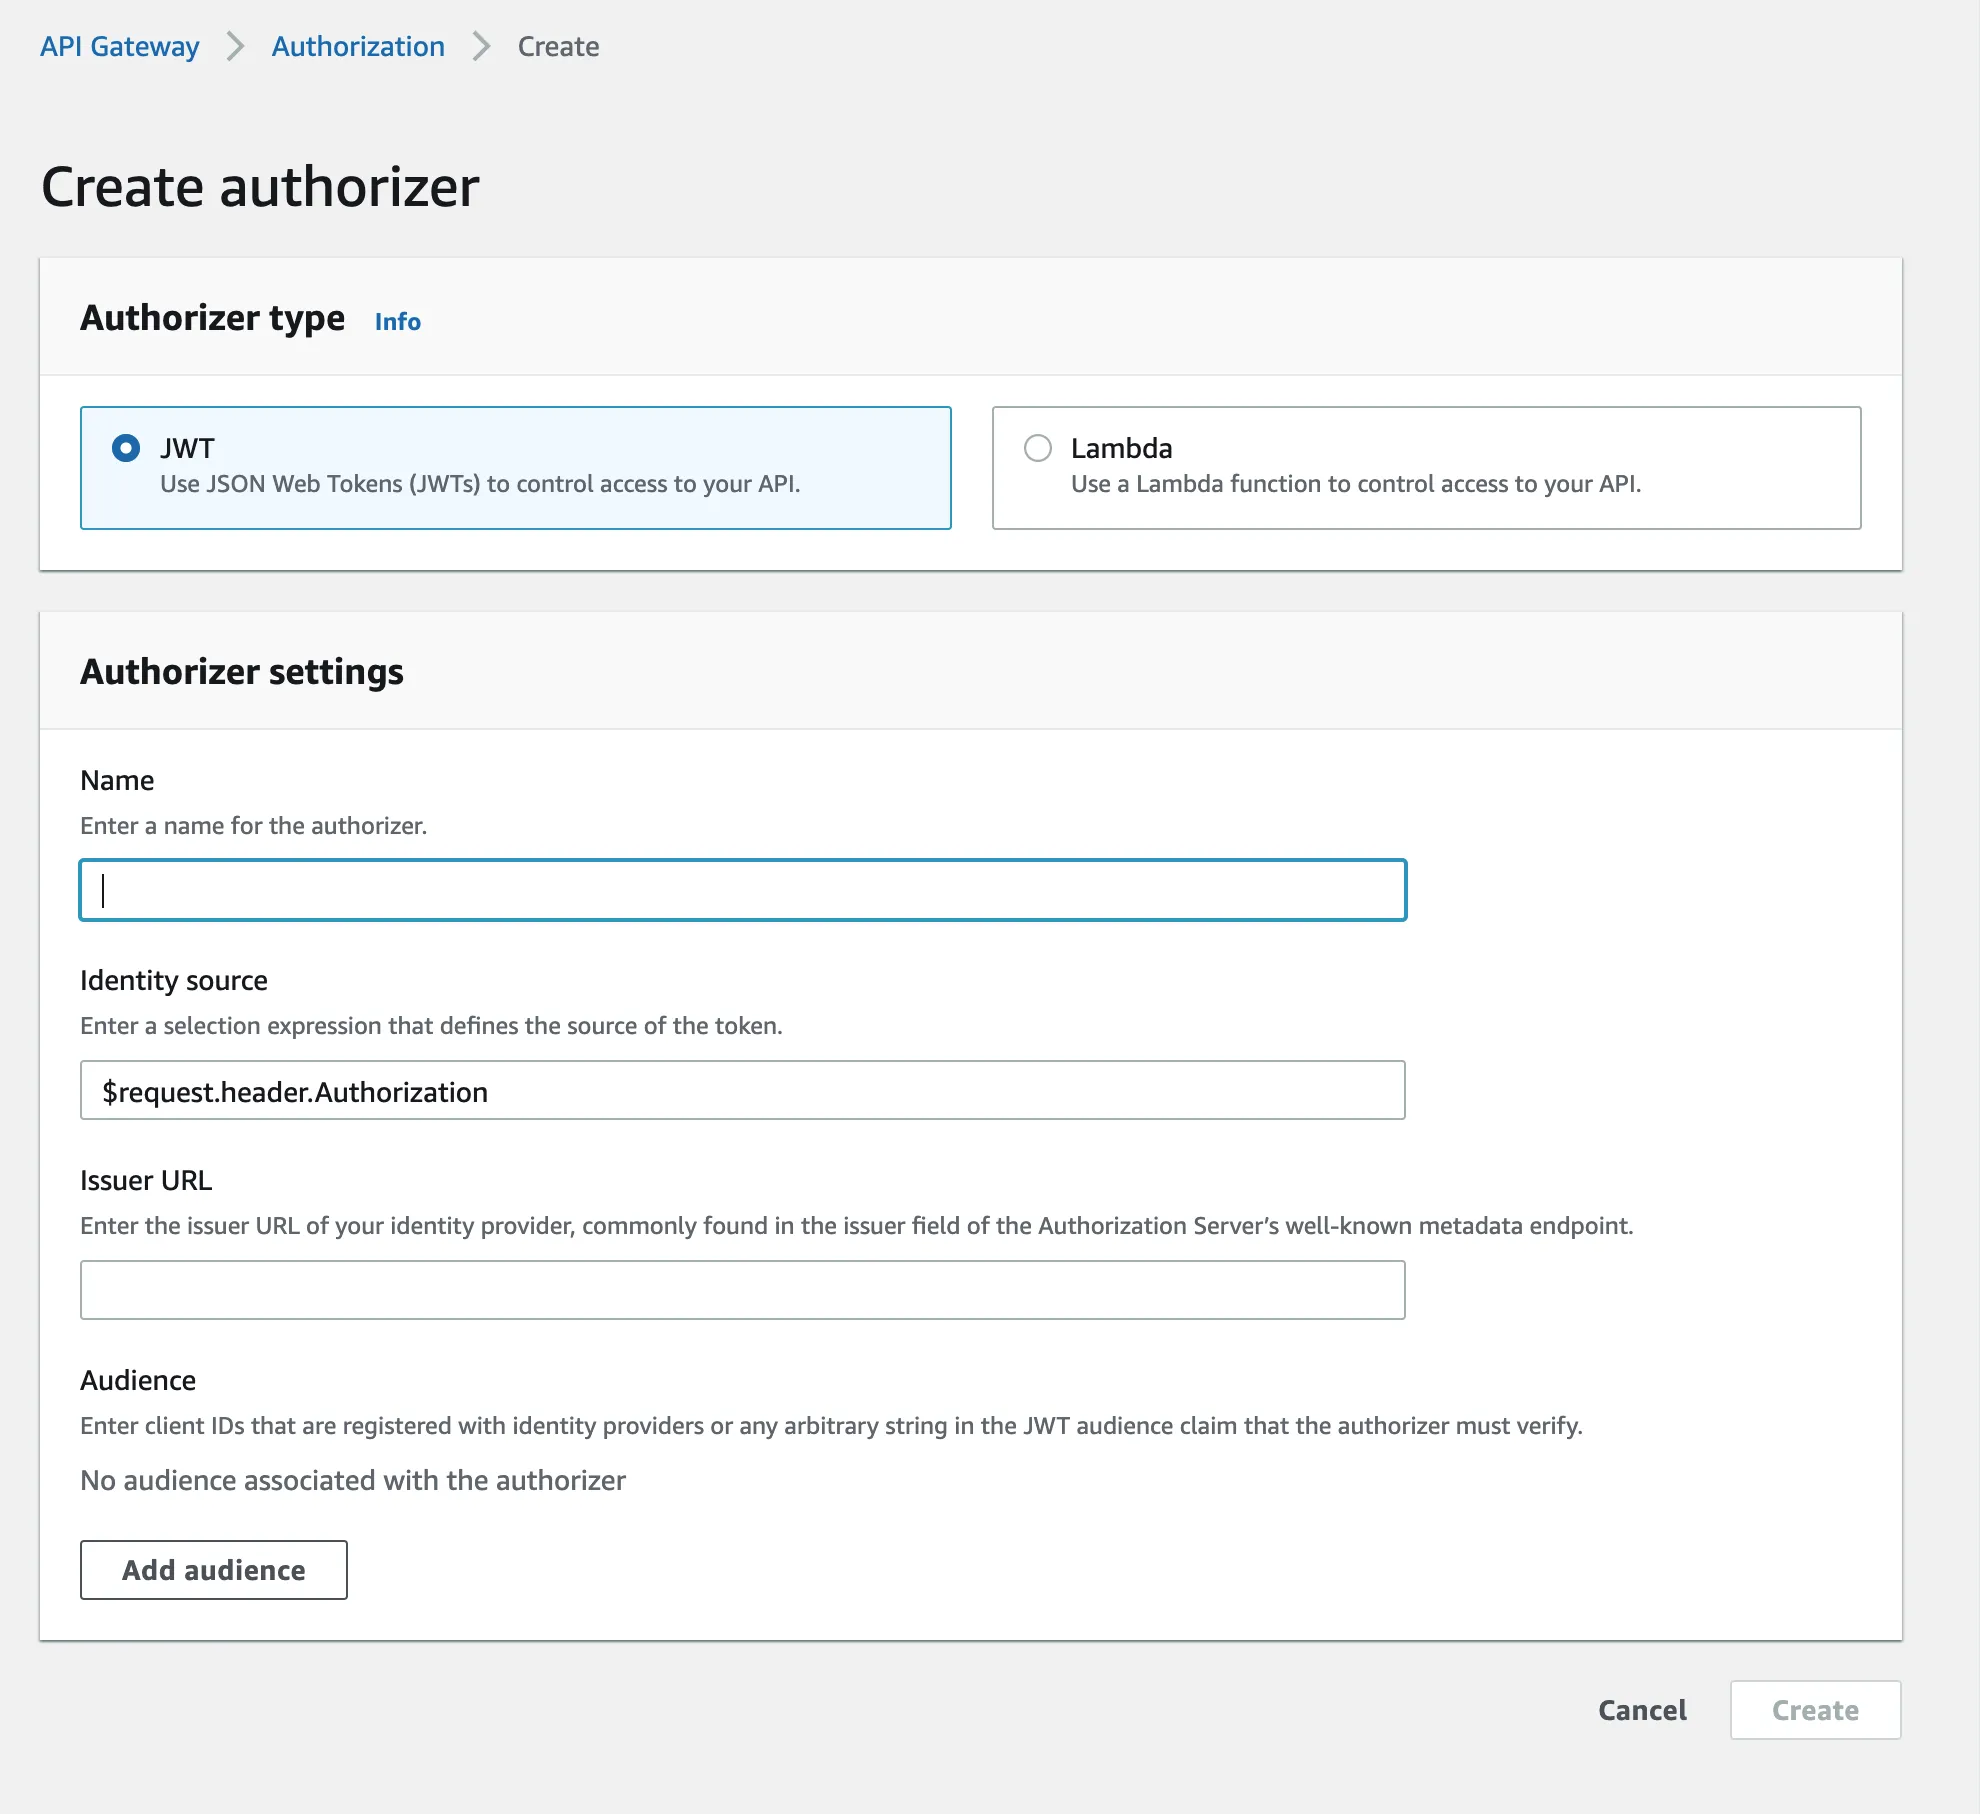Click the Identity source input field
1980x1814 pixels.
742,1090
